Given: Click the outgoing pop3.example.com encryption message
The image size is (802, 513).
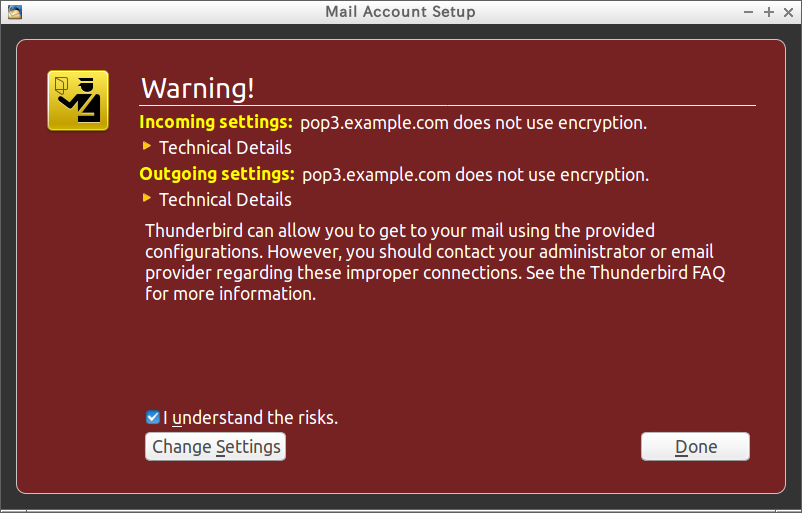Looking at the screenshot, I should coord(475,175).
